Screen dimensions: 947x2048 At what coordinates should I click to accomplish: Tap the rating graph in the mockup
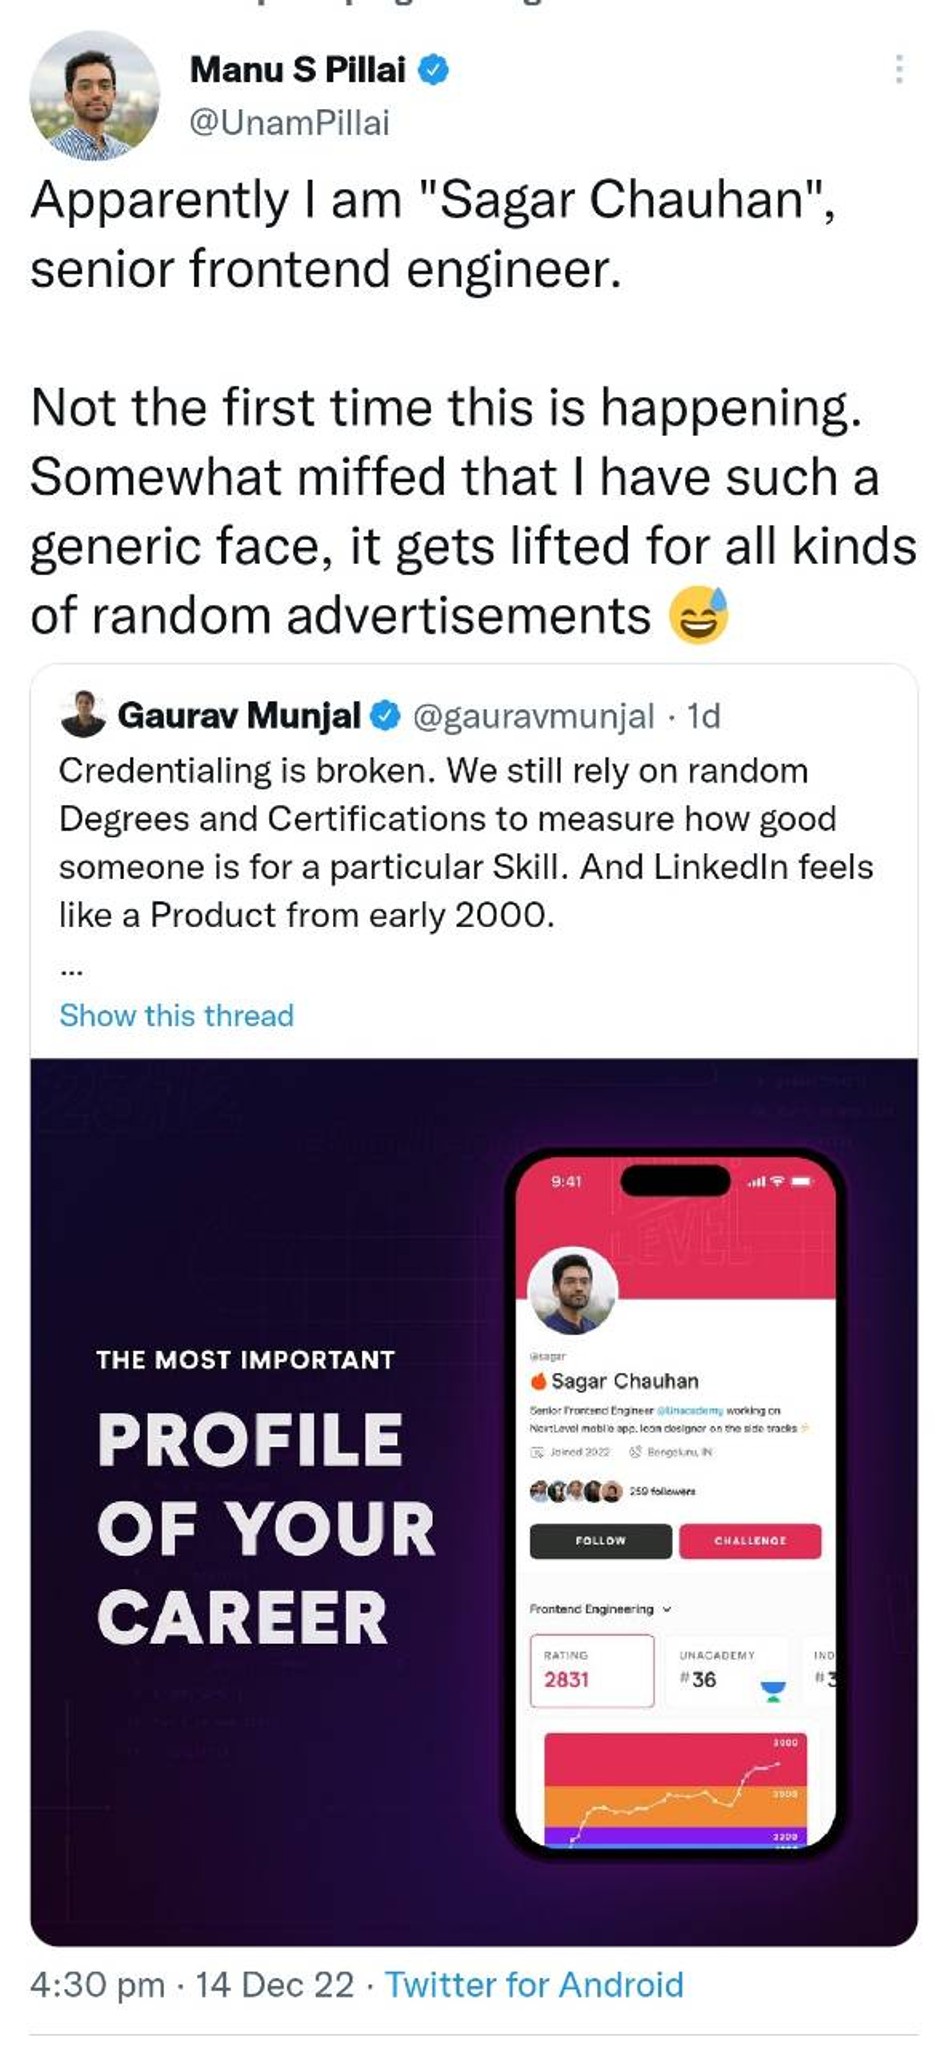675,1789
